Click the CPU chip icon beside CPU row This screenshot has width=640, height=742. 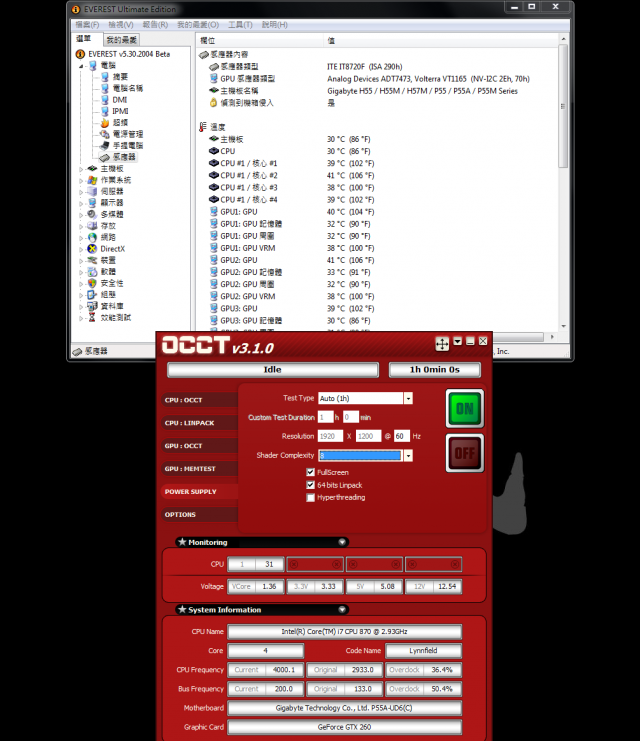point(213,151)
